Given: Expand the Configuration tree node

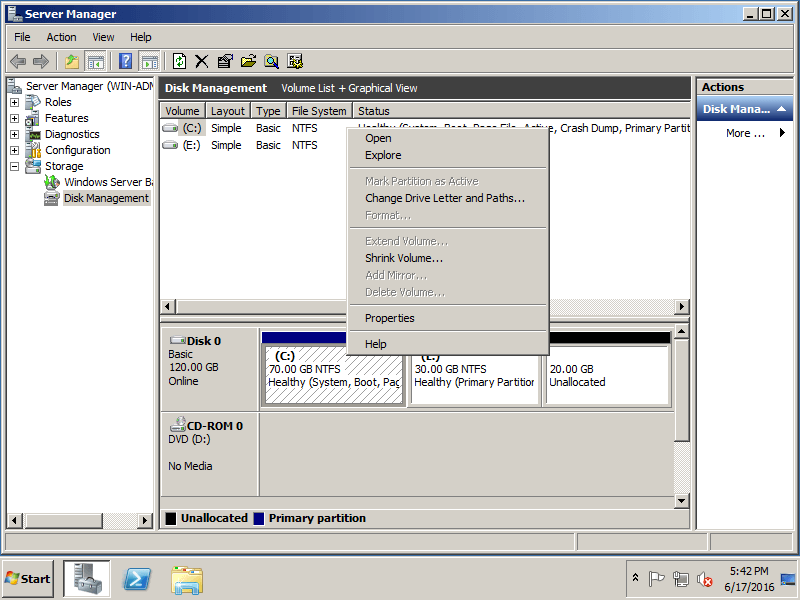Looking at the screenshot, I should coord(14,151).
